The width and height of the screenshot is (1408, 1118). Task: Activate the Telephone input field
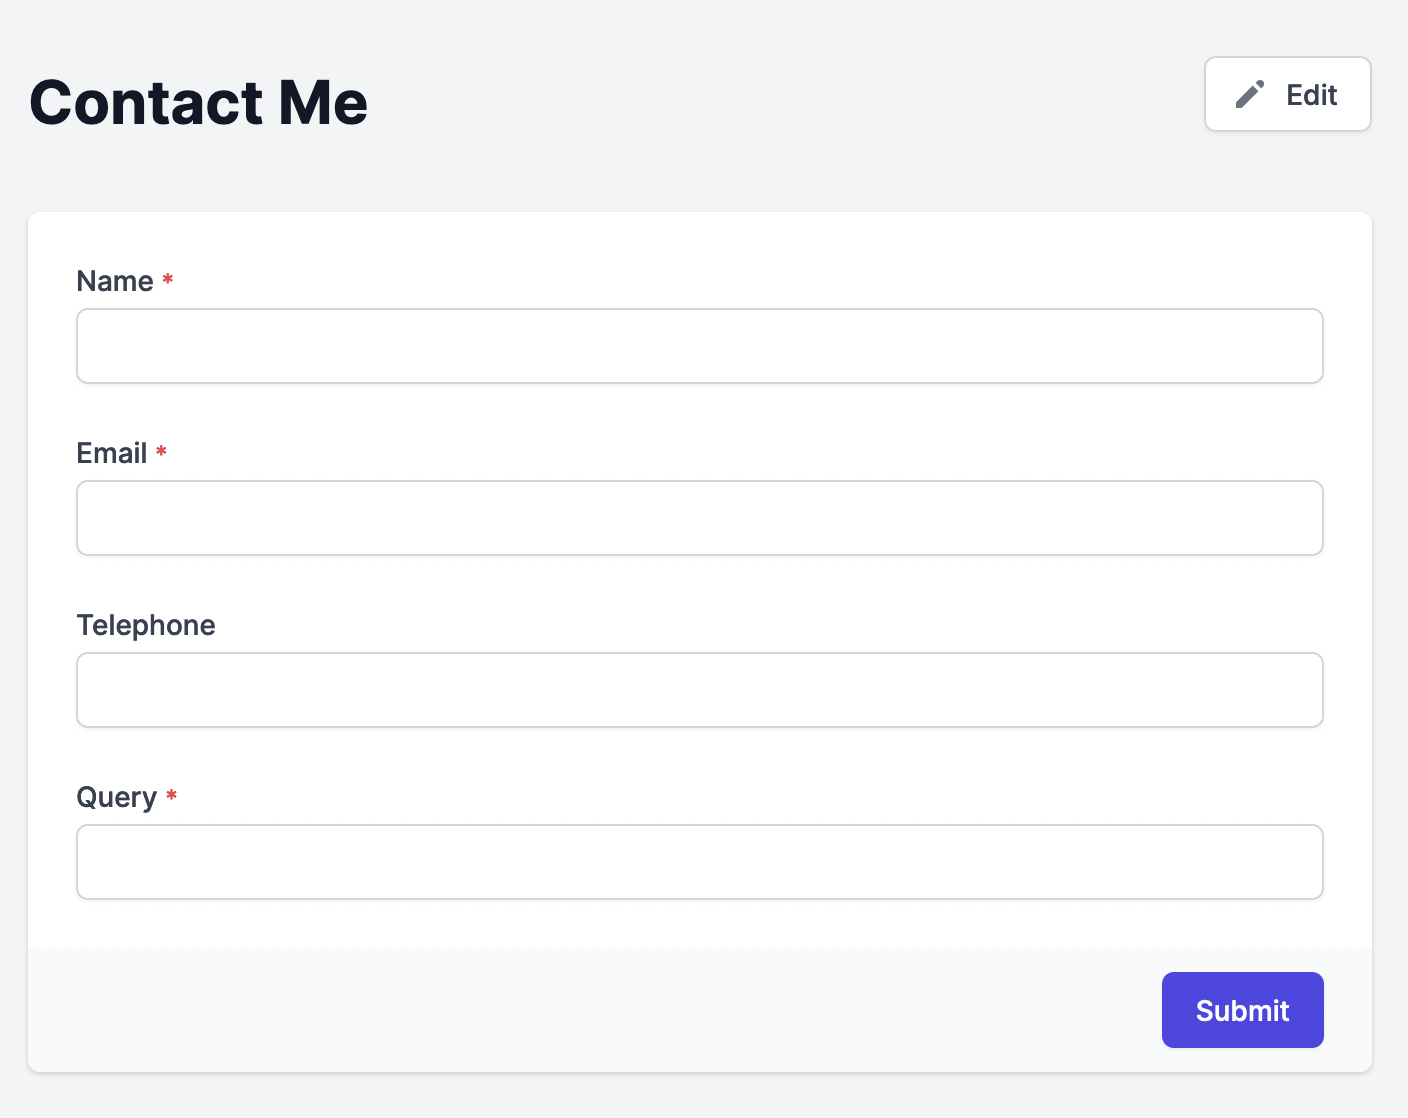[x=700, y=690]
